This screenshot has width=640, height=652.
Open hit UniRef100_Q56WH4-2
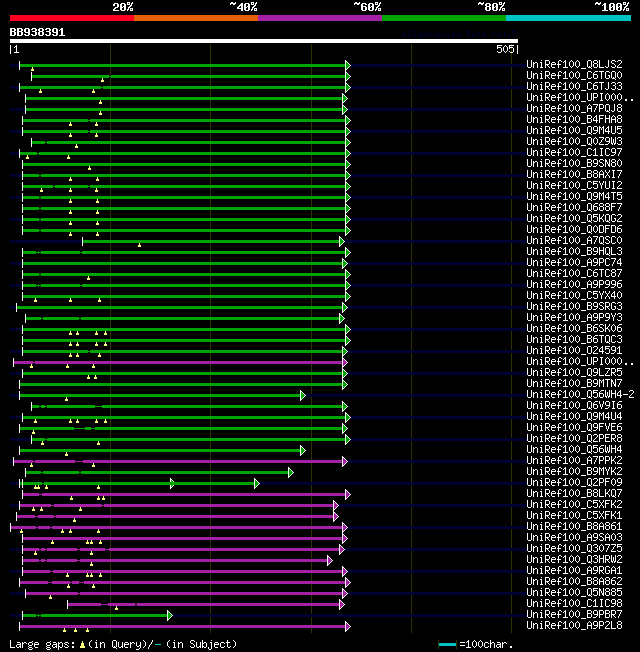coord(580,394)
